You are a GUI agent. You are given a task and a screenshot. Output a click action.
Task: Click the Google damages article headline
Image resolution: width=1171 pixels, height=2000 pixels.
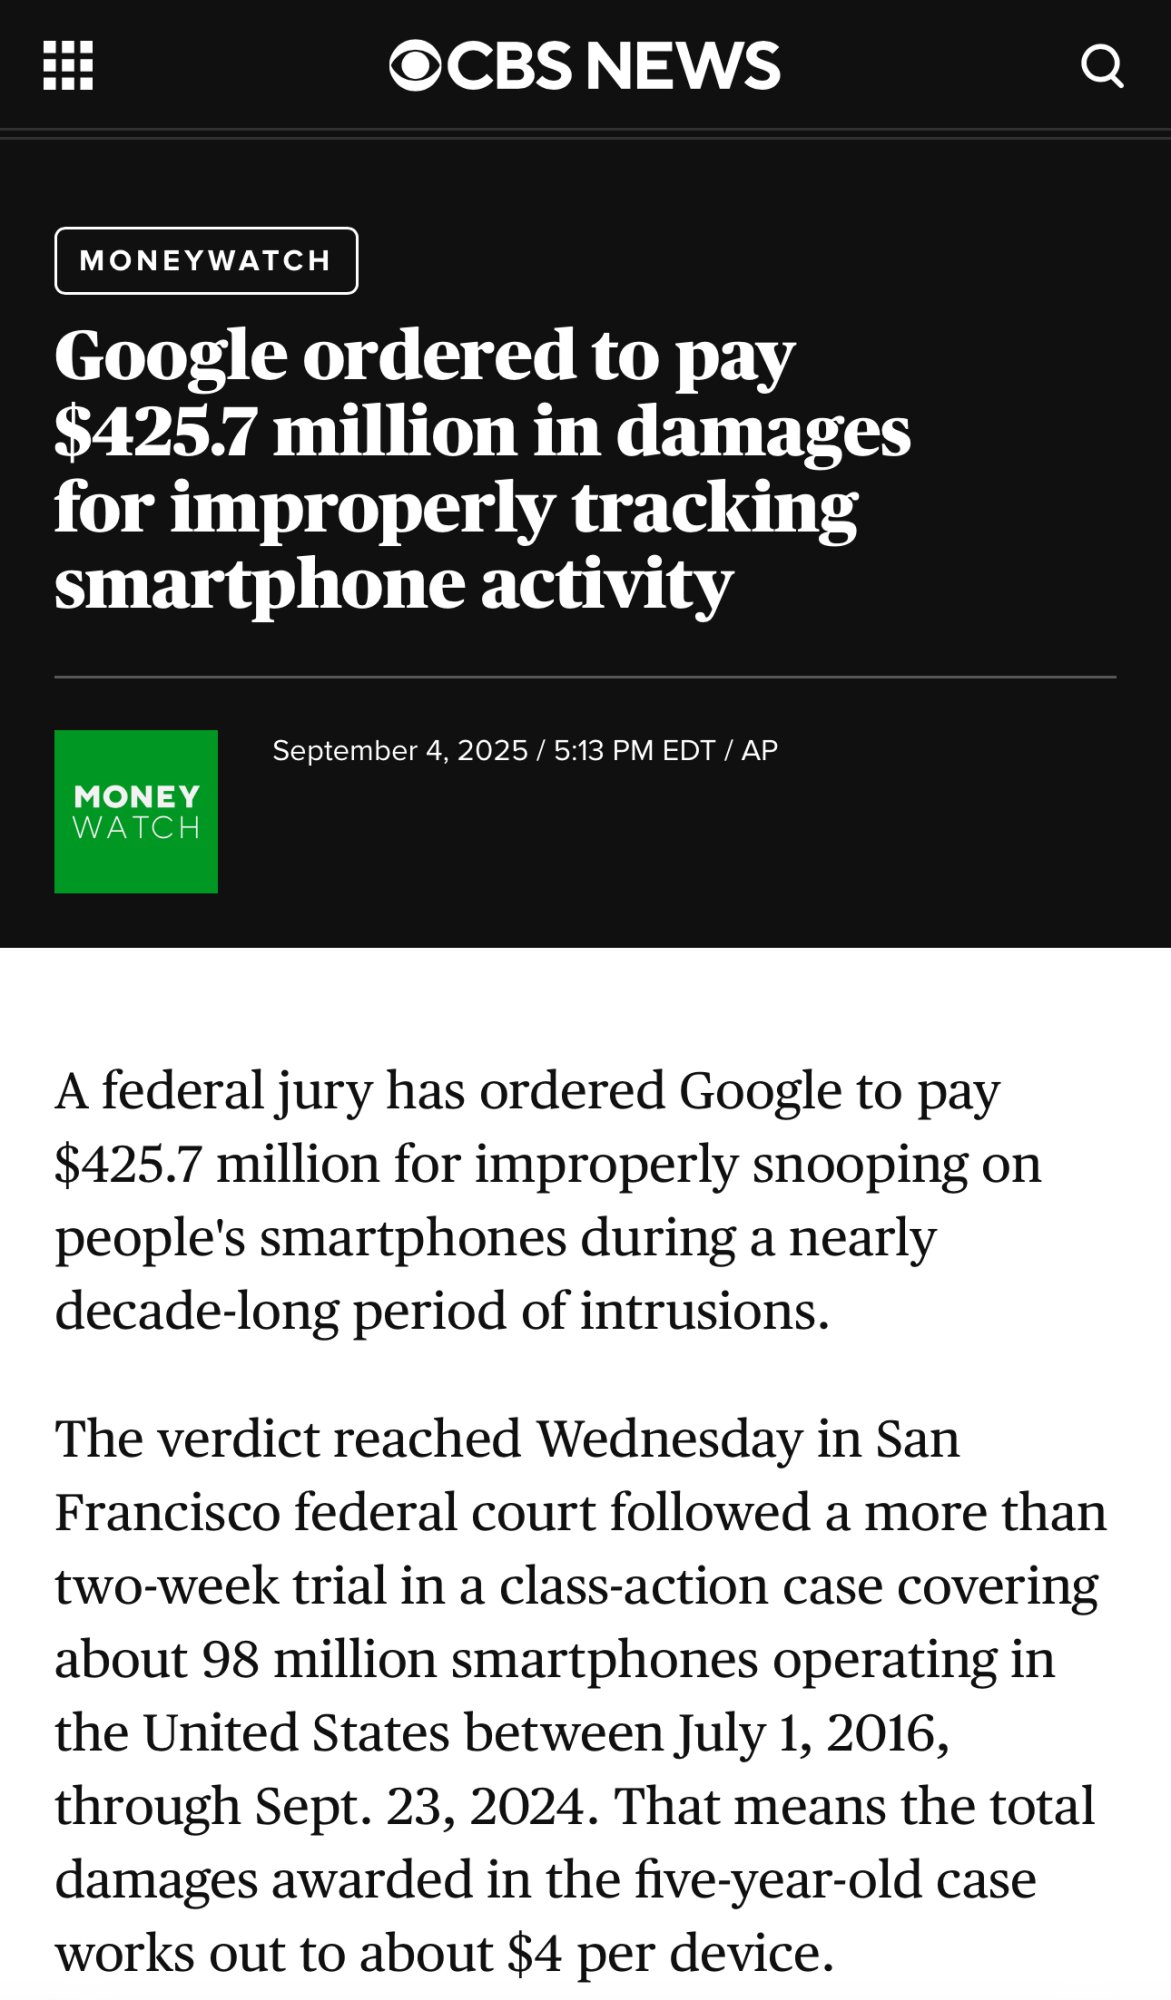click(482, 468)
